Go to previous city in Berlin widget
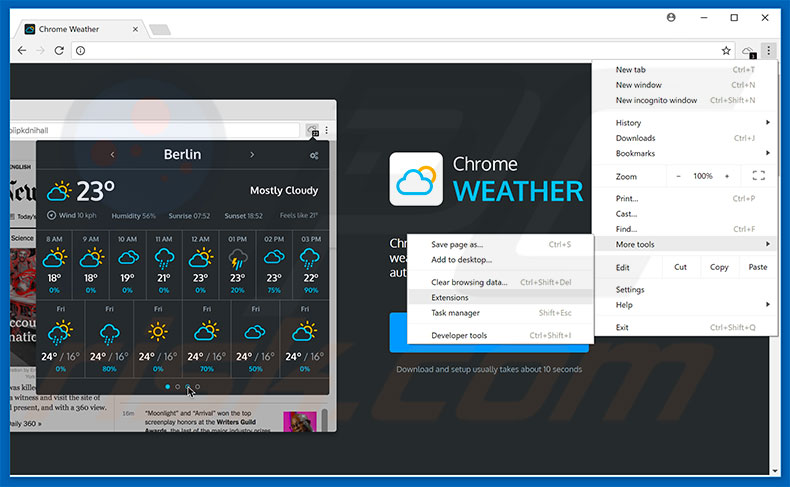The width and height of the screenshot is (790, 487). coord(112,155)
